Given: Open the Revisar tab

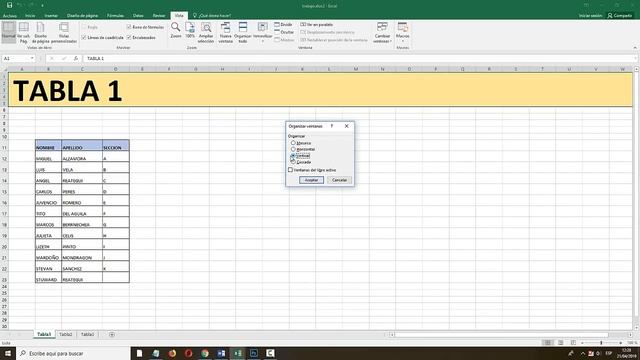Looking at the screenshot, I should coord(159,16).
